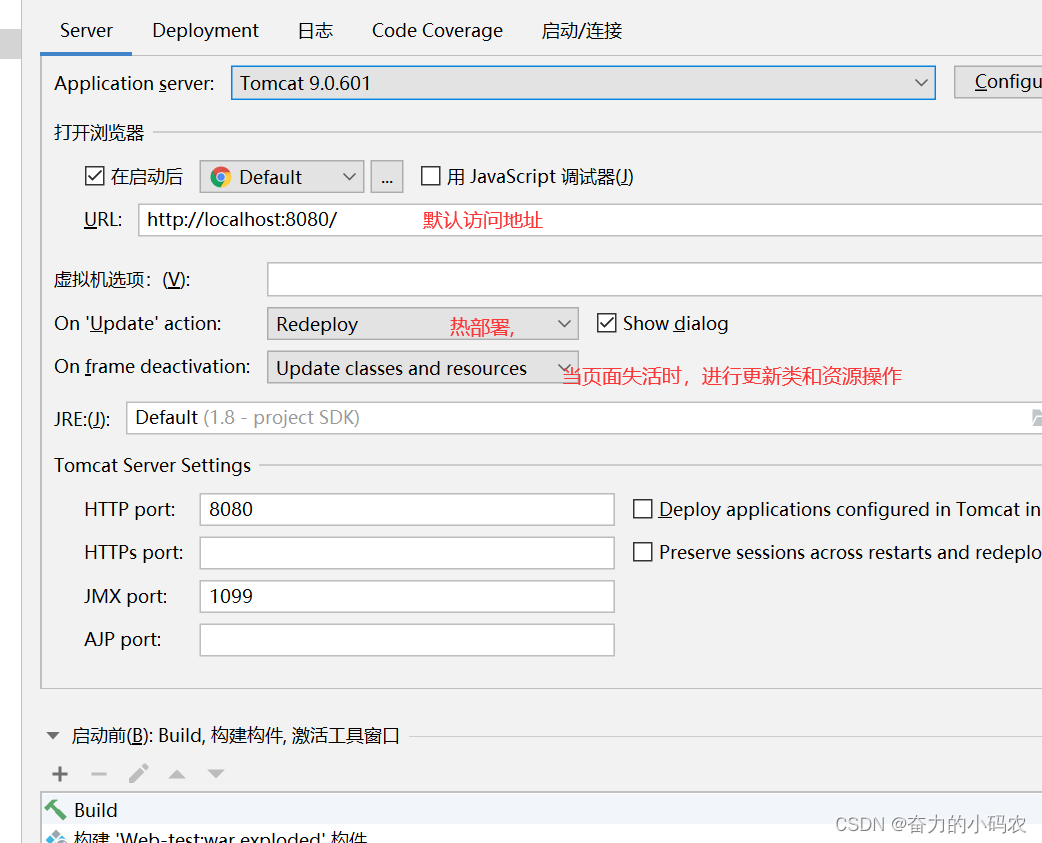
Task: Toggle the Show dialog checkbox
Action: (x=606, y=323)
